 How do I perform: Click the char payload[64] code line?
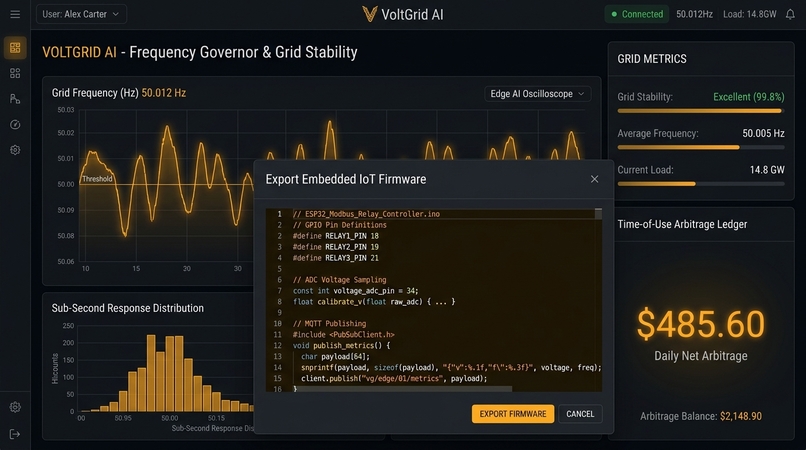coord(335,356)
